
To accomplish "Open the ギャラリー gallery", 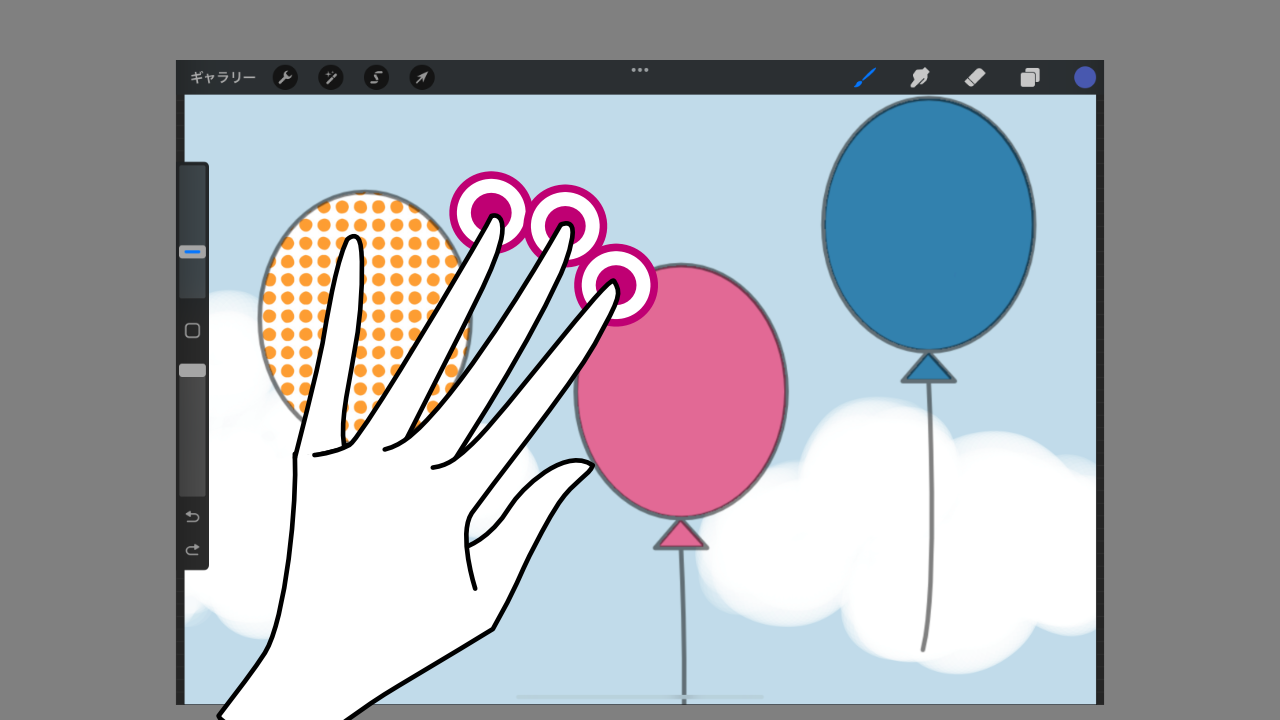I will pos(222,78).
